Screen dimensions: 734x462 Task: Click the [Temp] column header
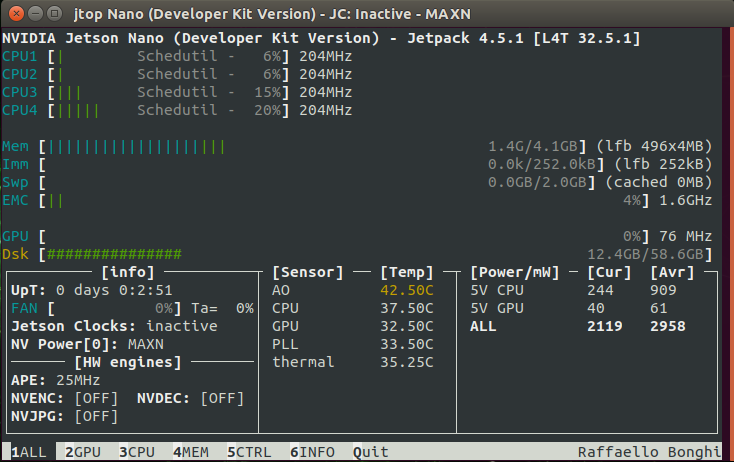[407, 272]
